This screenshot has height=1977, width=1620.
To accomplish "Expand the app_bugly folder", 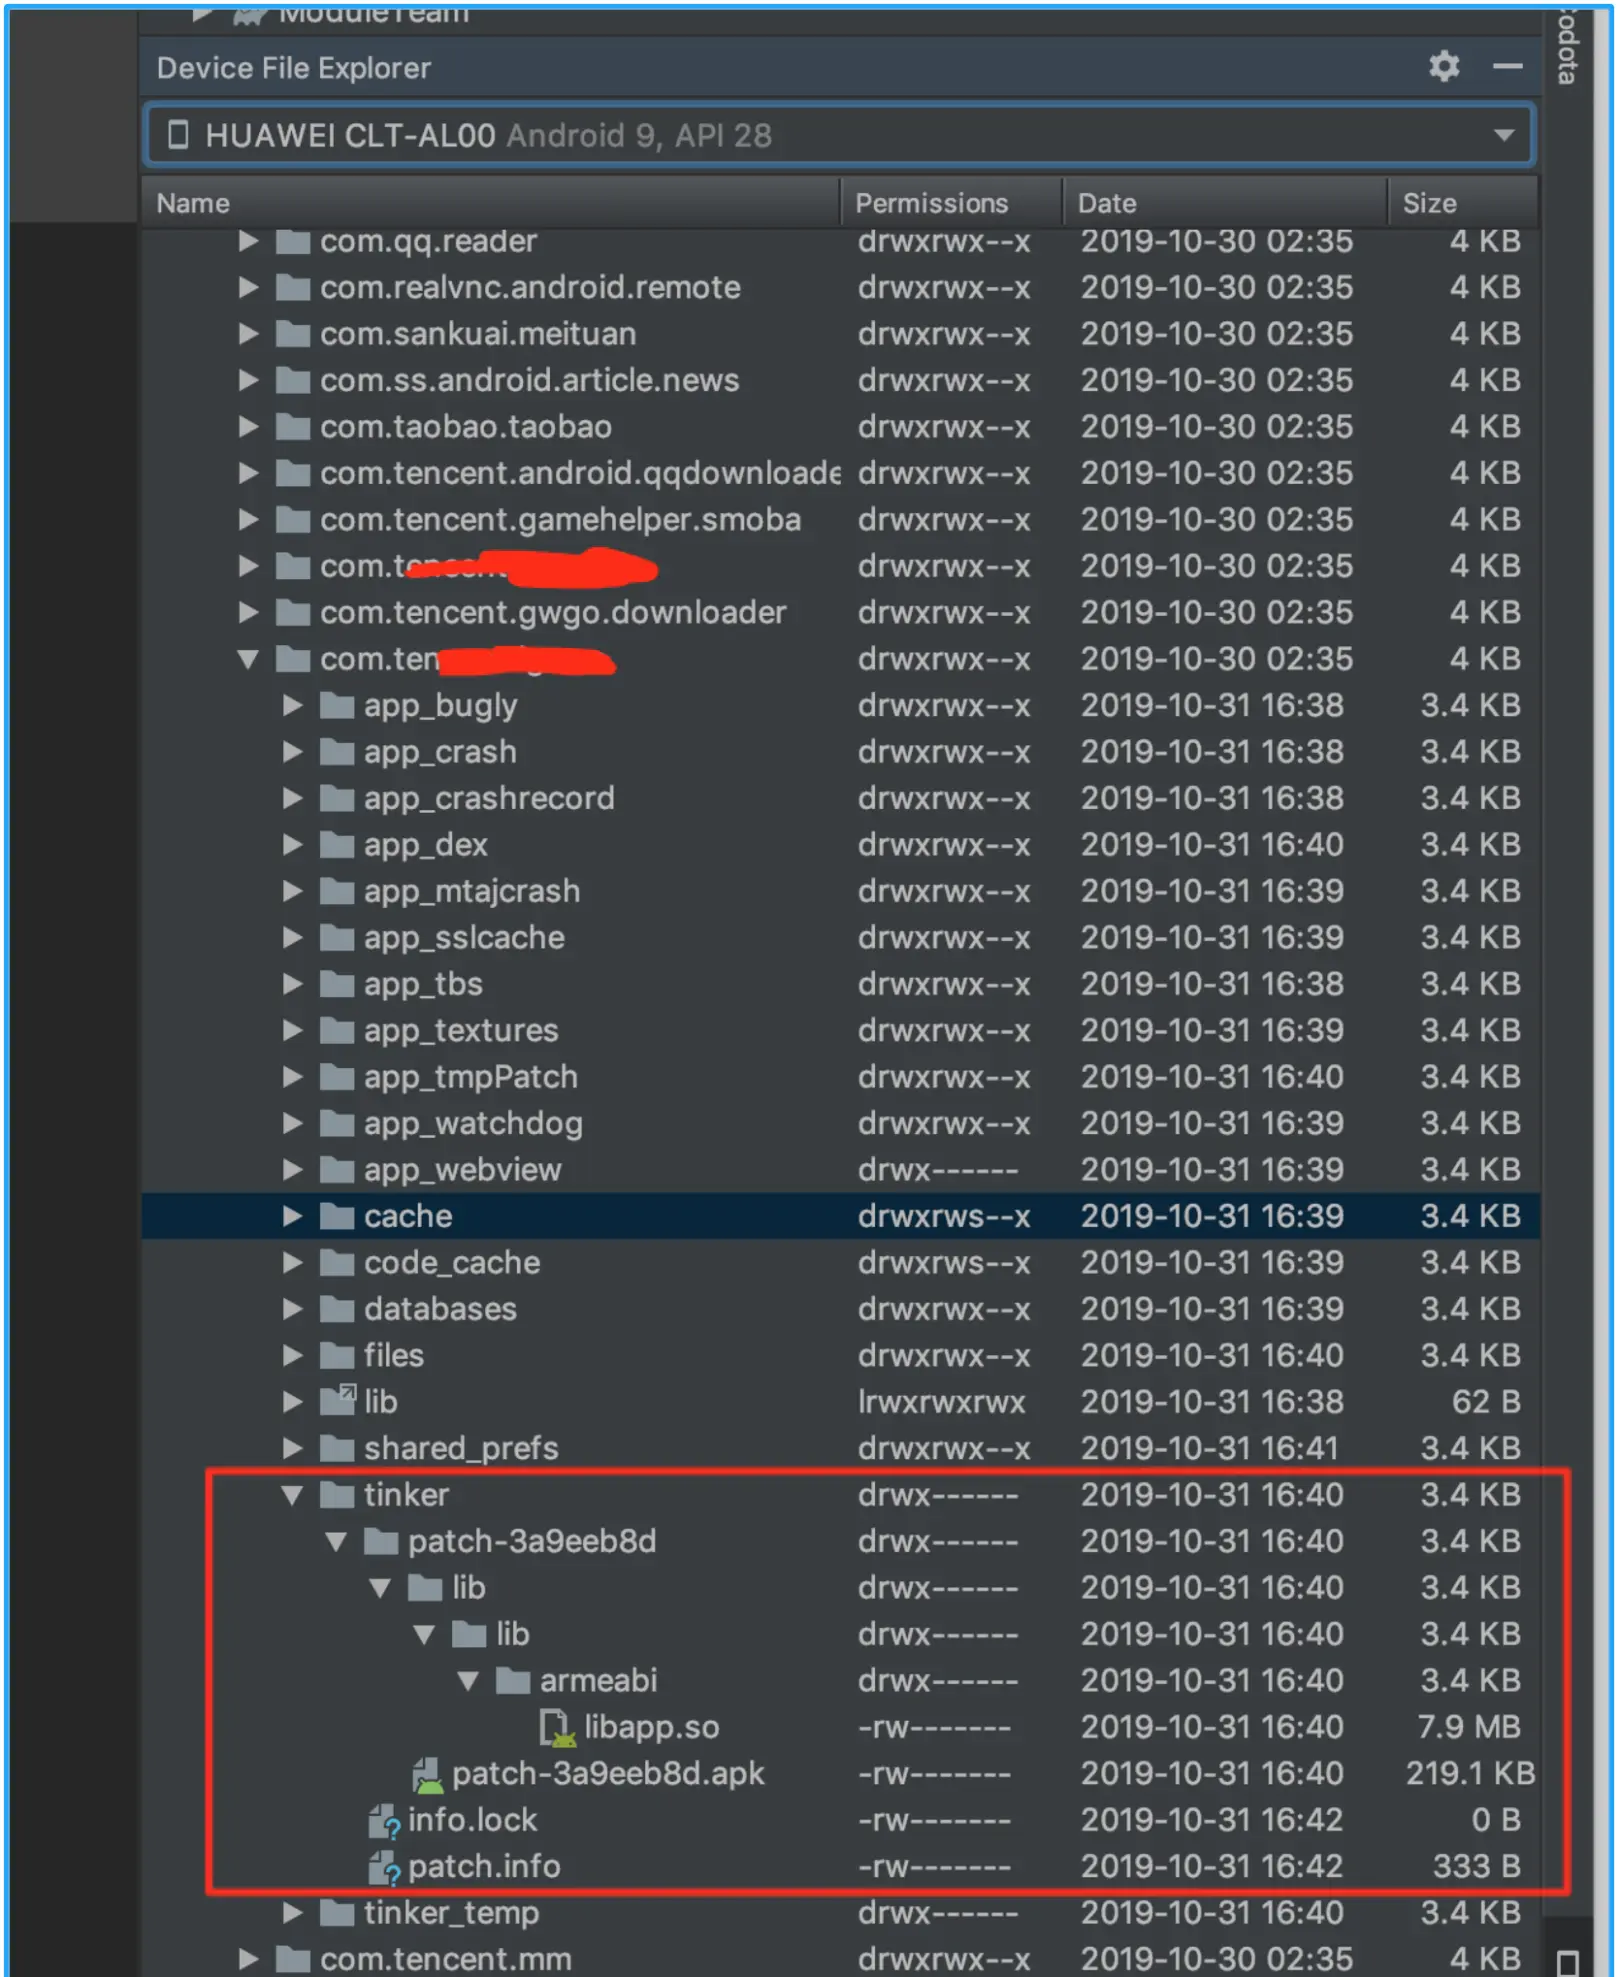I will click(x=292, y=706).
